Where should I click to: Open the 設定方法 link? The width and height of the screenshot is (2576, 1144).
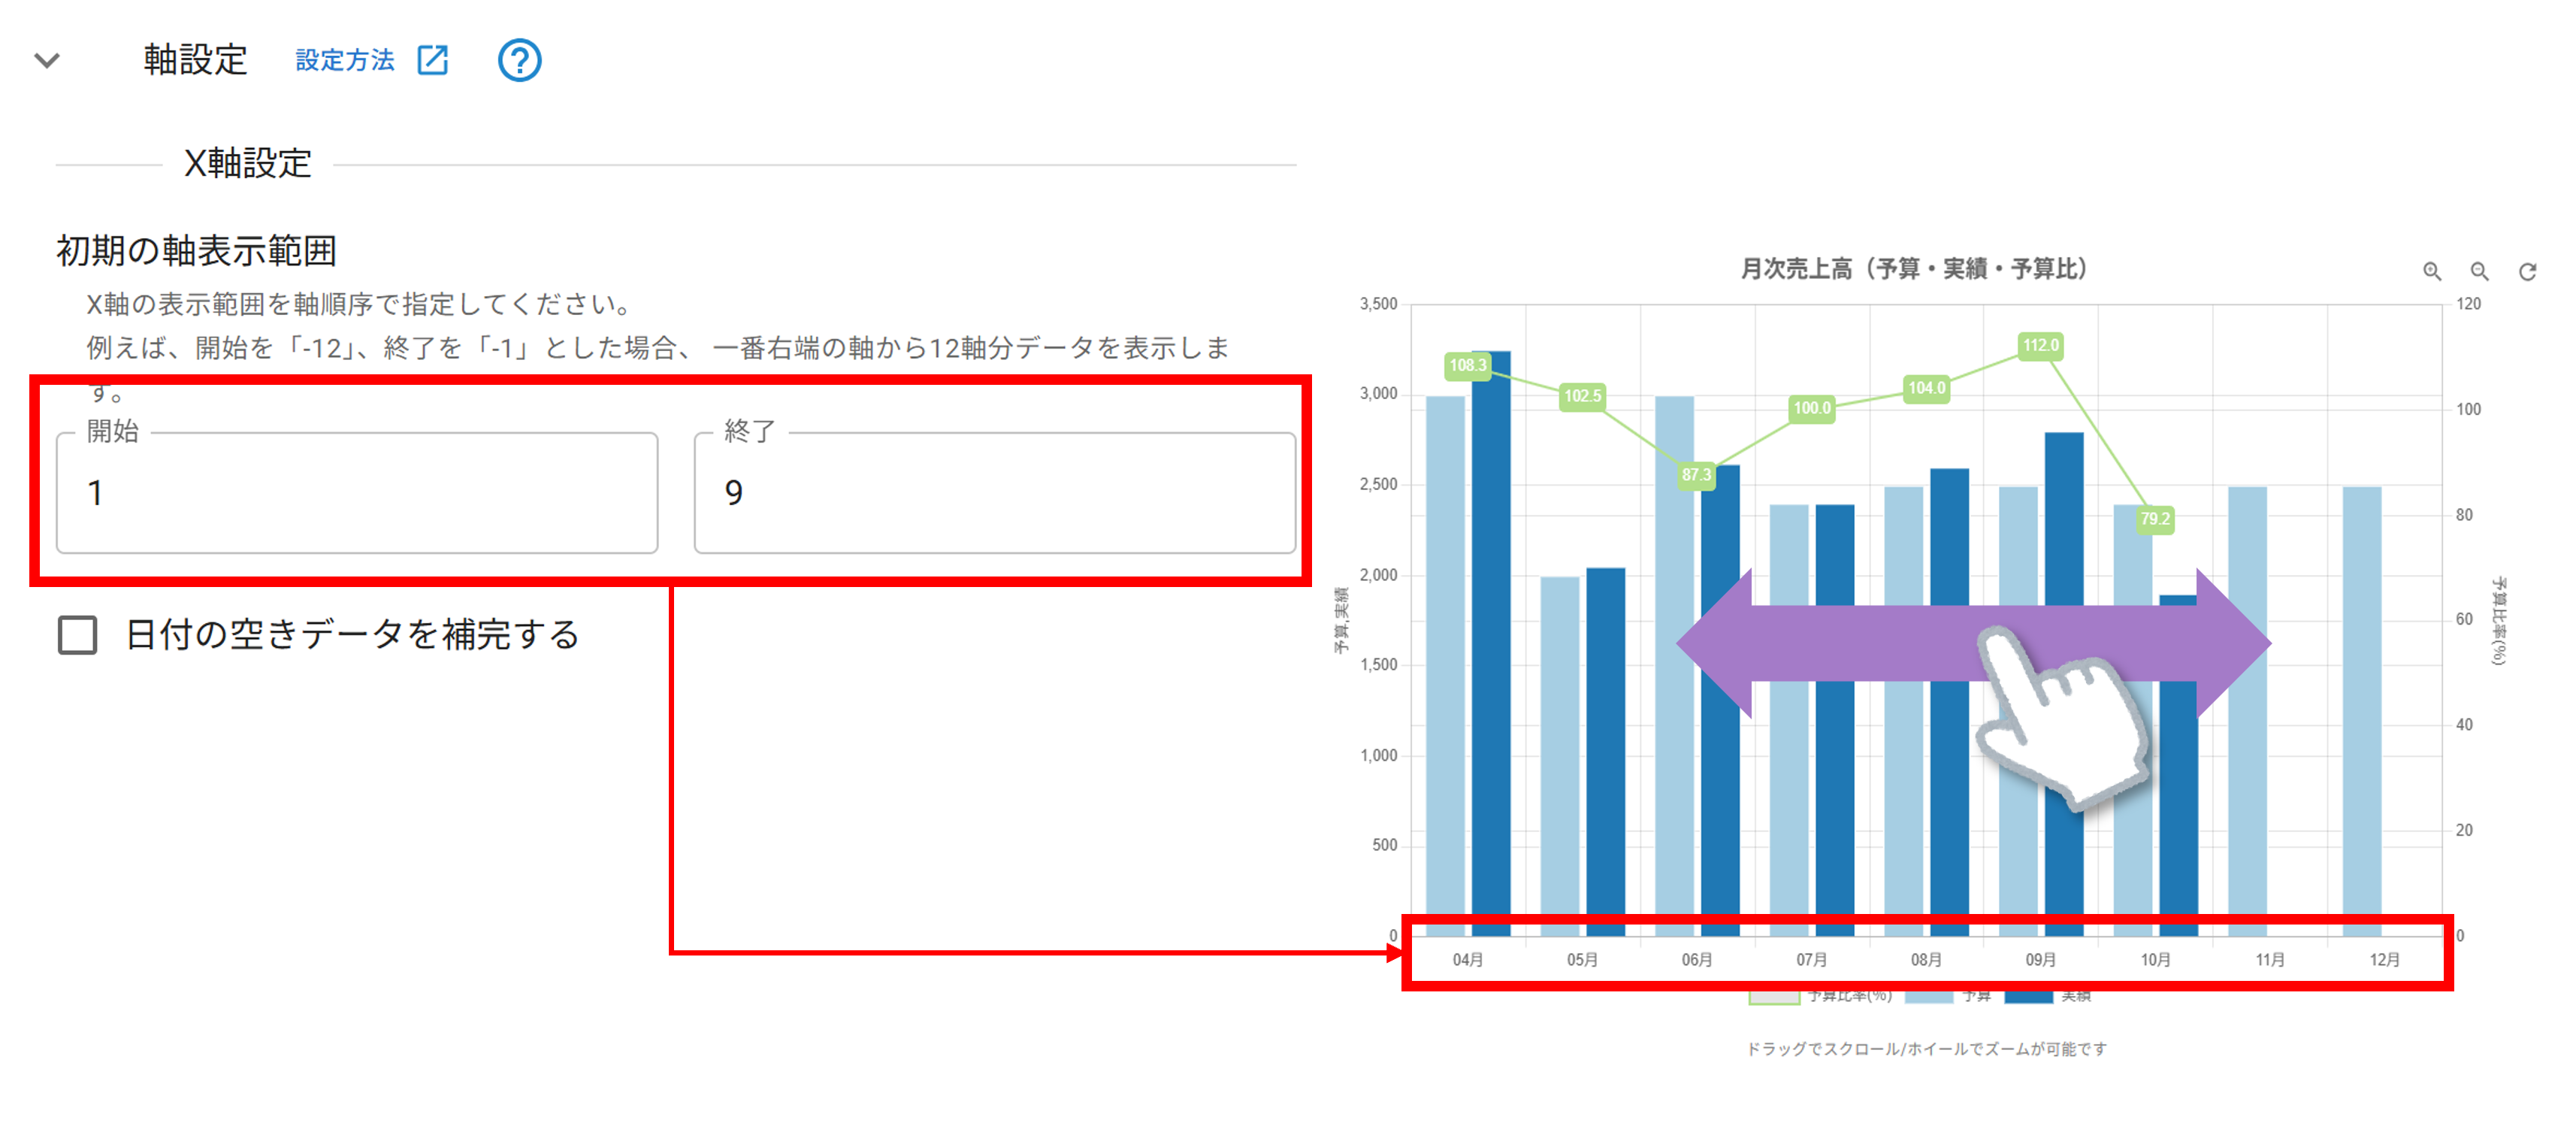(x=345, y=60)
